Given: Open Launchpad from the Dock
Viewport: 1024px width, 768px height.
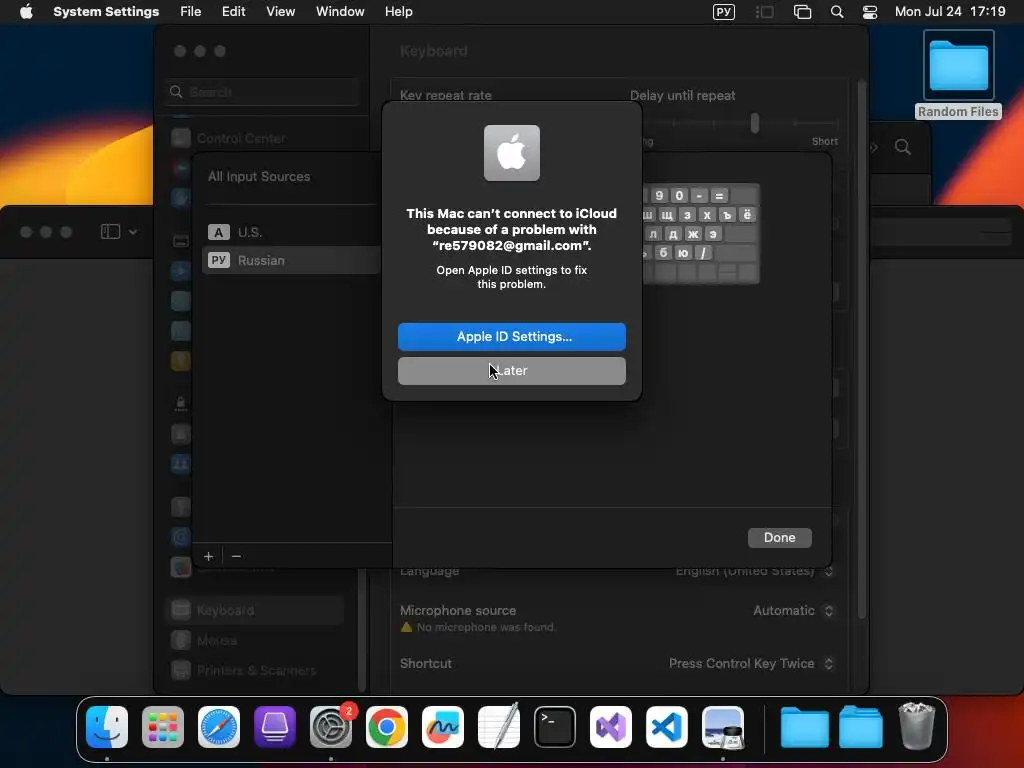Looking at the screenshot, I should [163, 727].
